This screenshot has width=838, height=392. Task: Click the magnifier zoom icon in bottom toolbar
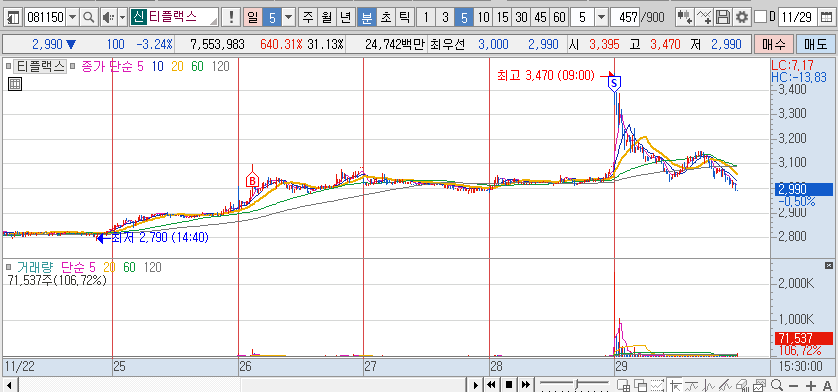[x=777, y=385]
